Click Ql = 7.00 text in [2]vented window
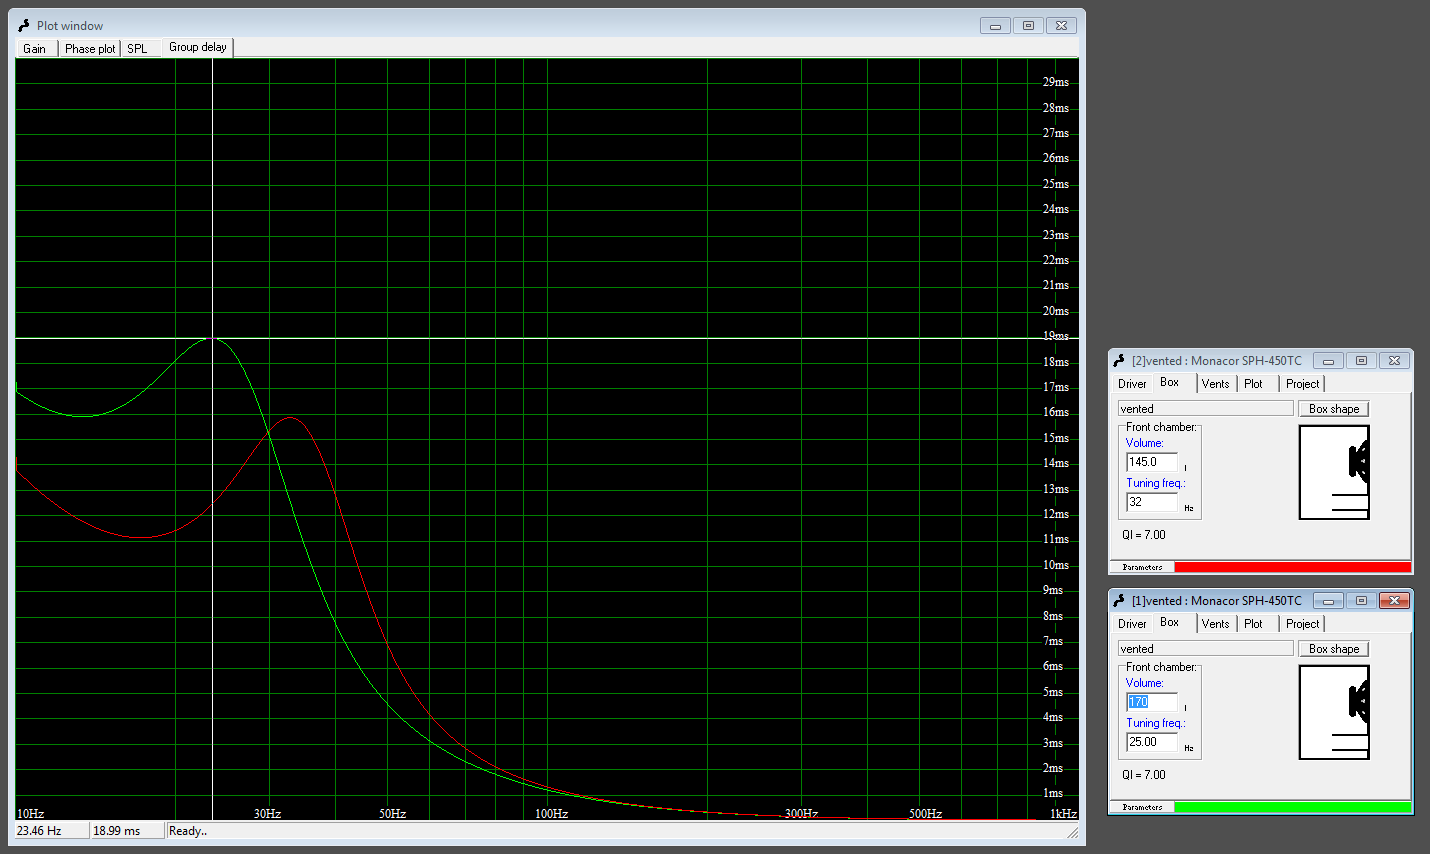The height and width of the screenshot is (854, 1430). click(x=1143, y=535)
